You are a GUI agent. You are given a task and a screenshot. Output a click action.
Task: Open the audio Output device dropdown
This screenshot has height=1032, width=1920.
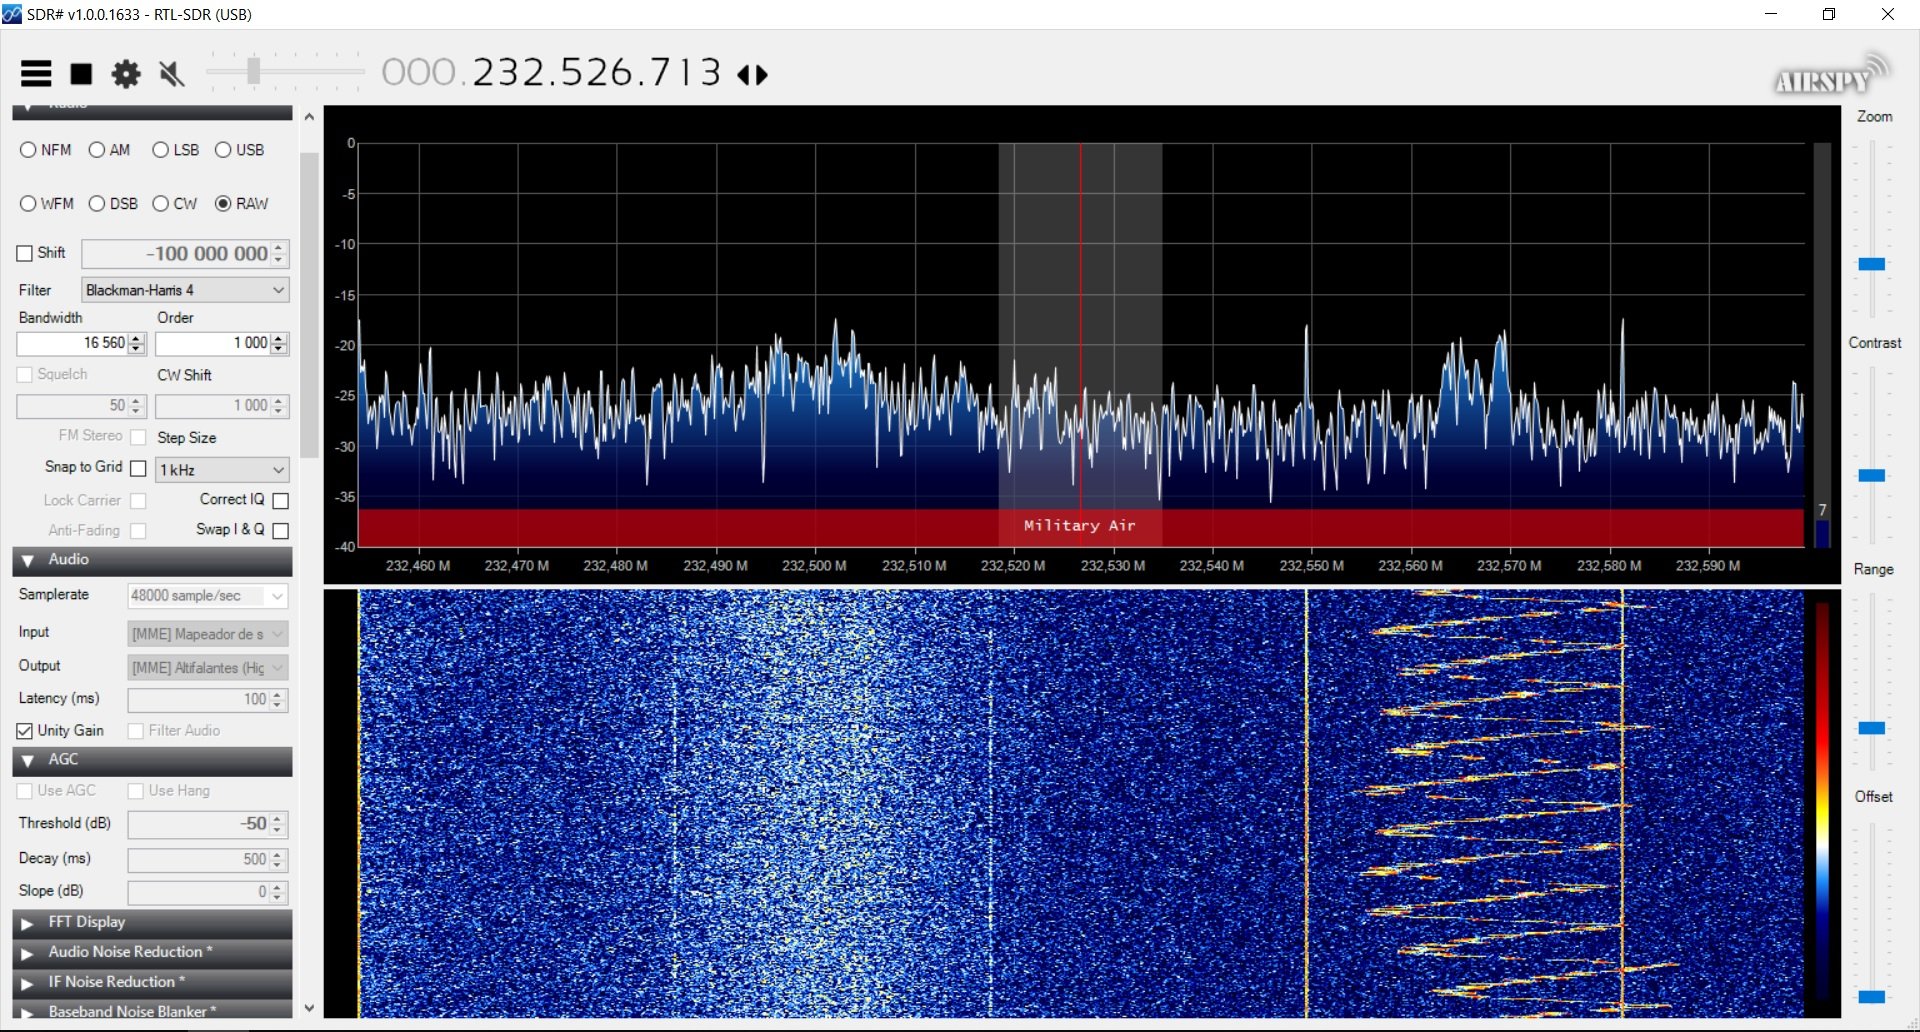208,668
